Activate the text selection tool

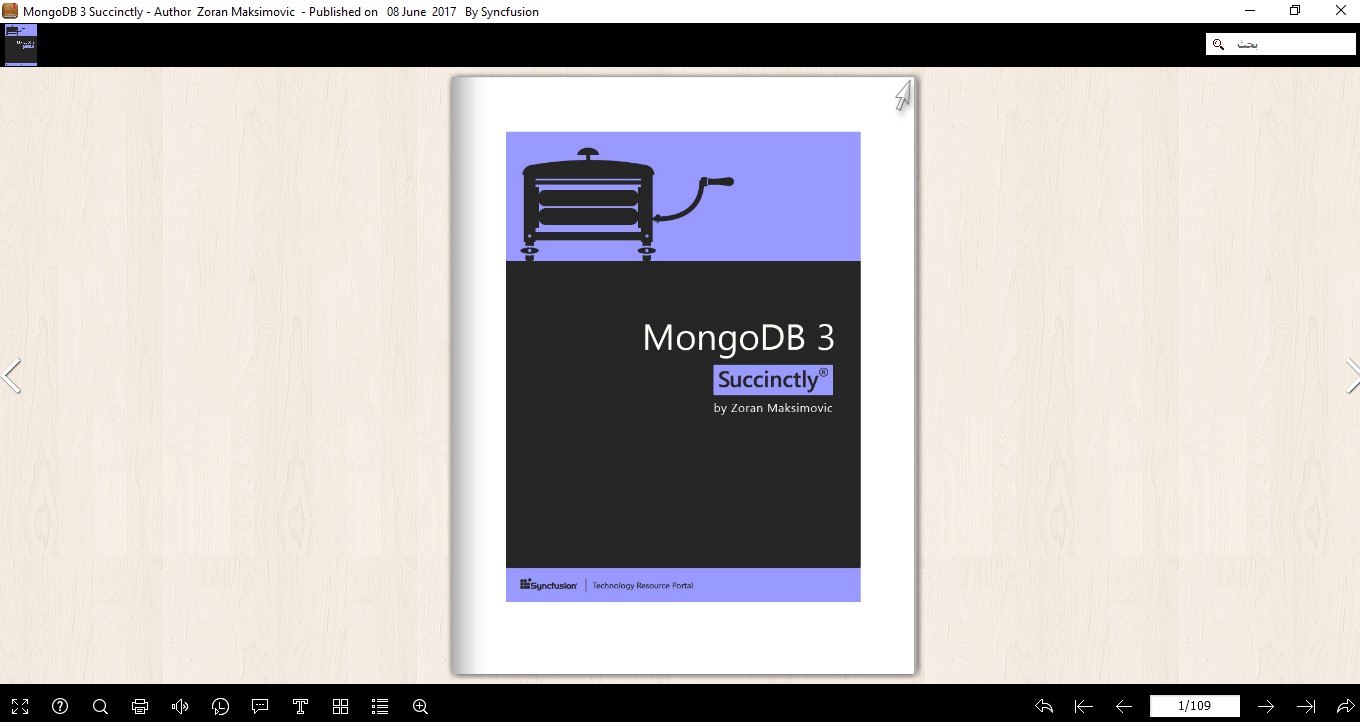click(300, 707)
